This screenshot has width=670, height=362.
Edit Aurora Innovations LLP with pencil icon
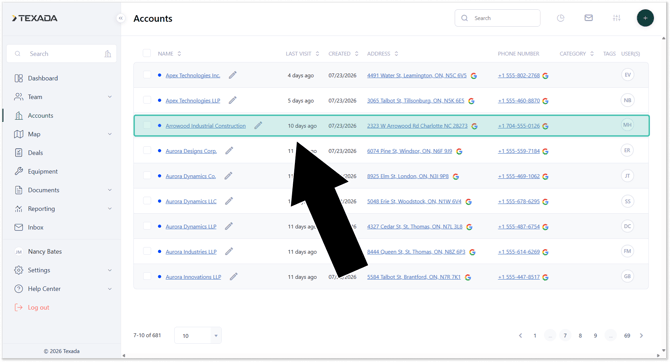coord(233,277)
